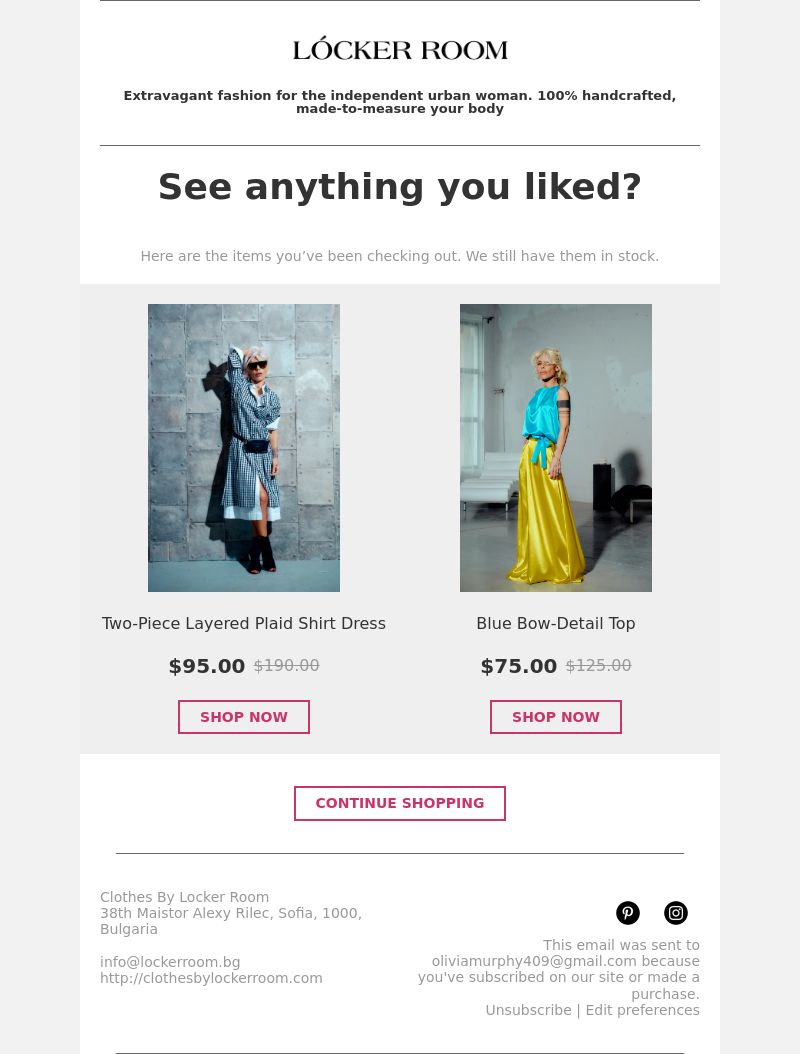Viewport: 800px width, 1054px height.
Task: Click the Lócker Room logo
Action: tap(400, 49)
